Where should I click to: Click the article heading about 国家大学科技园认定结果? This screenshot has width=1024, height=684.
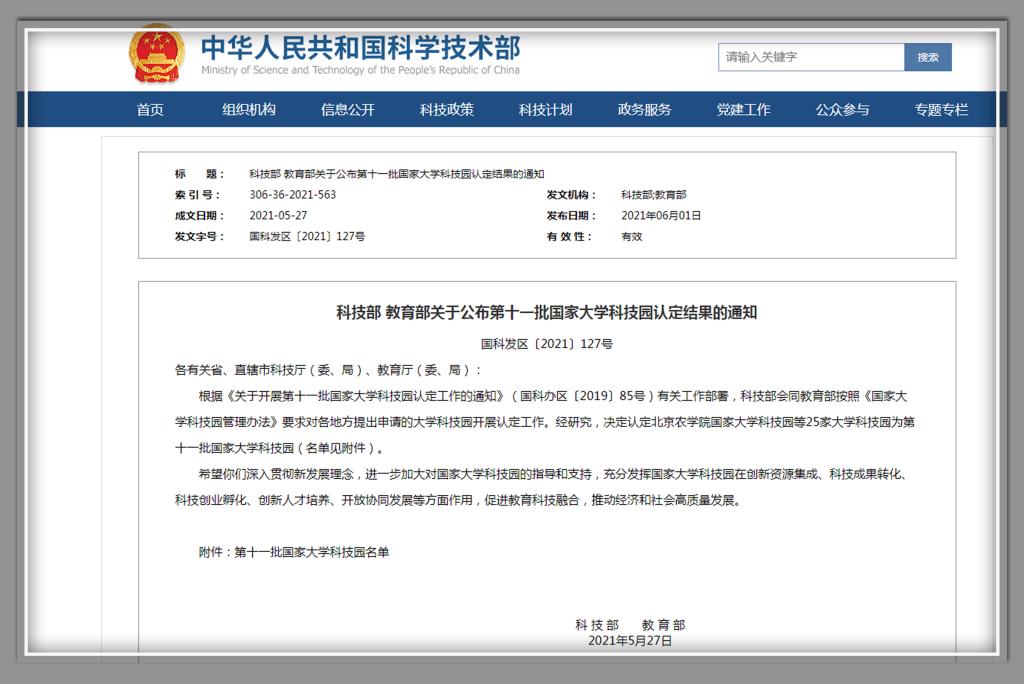[546, 313]
